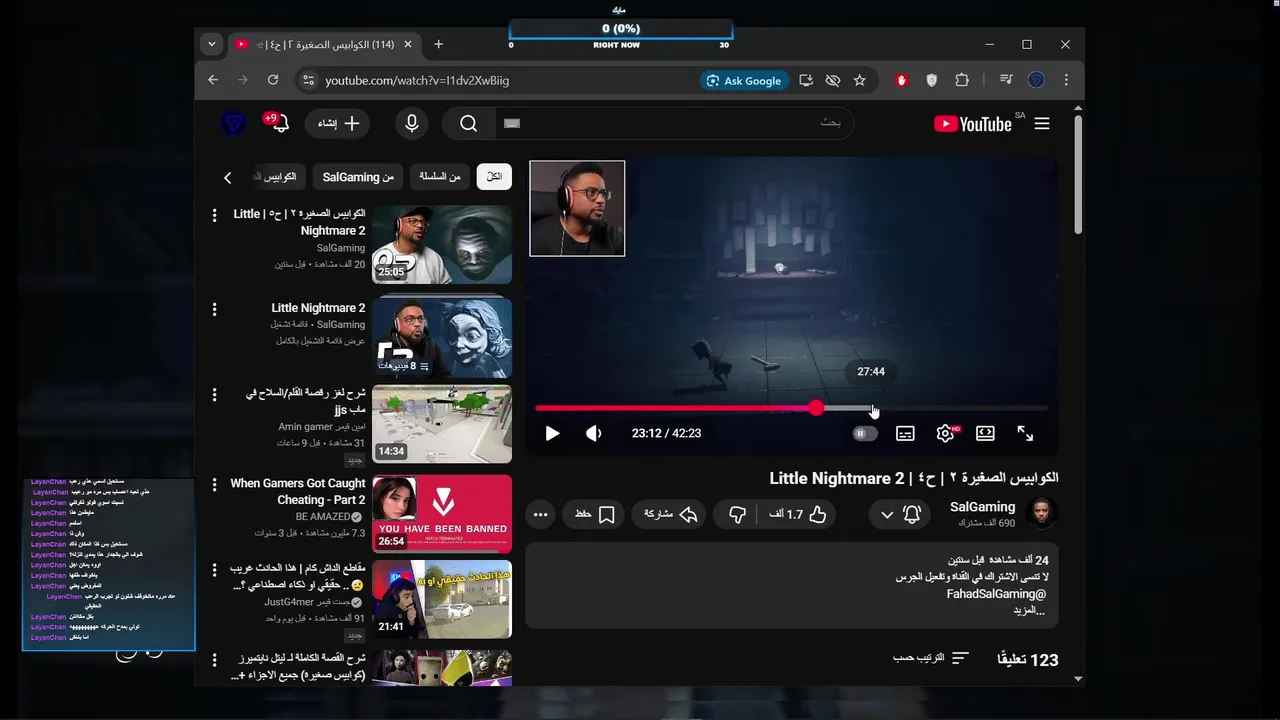Image resolution: width=1280 pixels, height=720 pixels.
Task: Bookmark this page with star
Action: point(859,80)
